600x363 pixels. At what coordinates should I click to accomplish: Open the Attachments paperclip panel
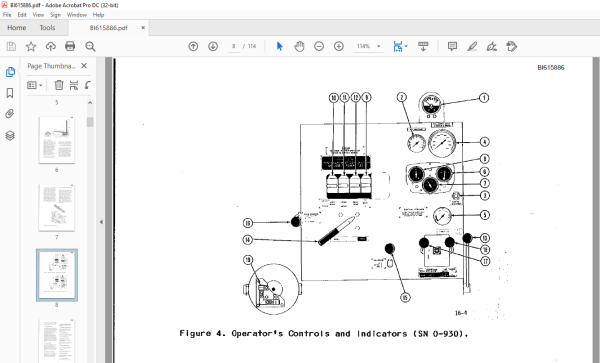(10, 114)
